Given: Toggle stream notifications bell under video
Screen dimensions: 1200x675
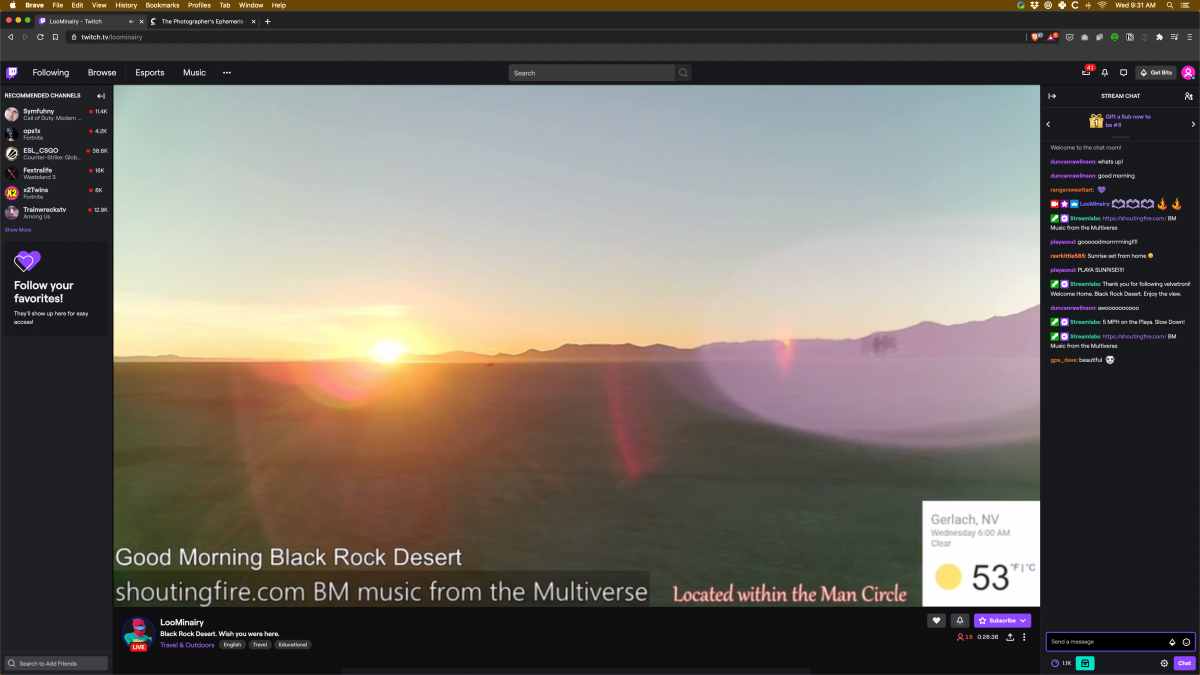Looking at the screenshot, I should click(960, 620).
